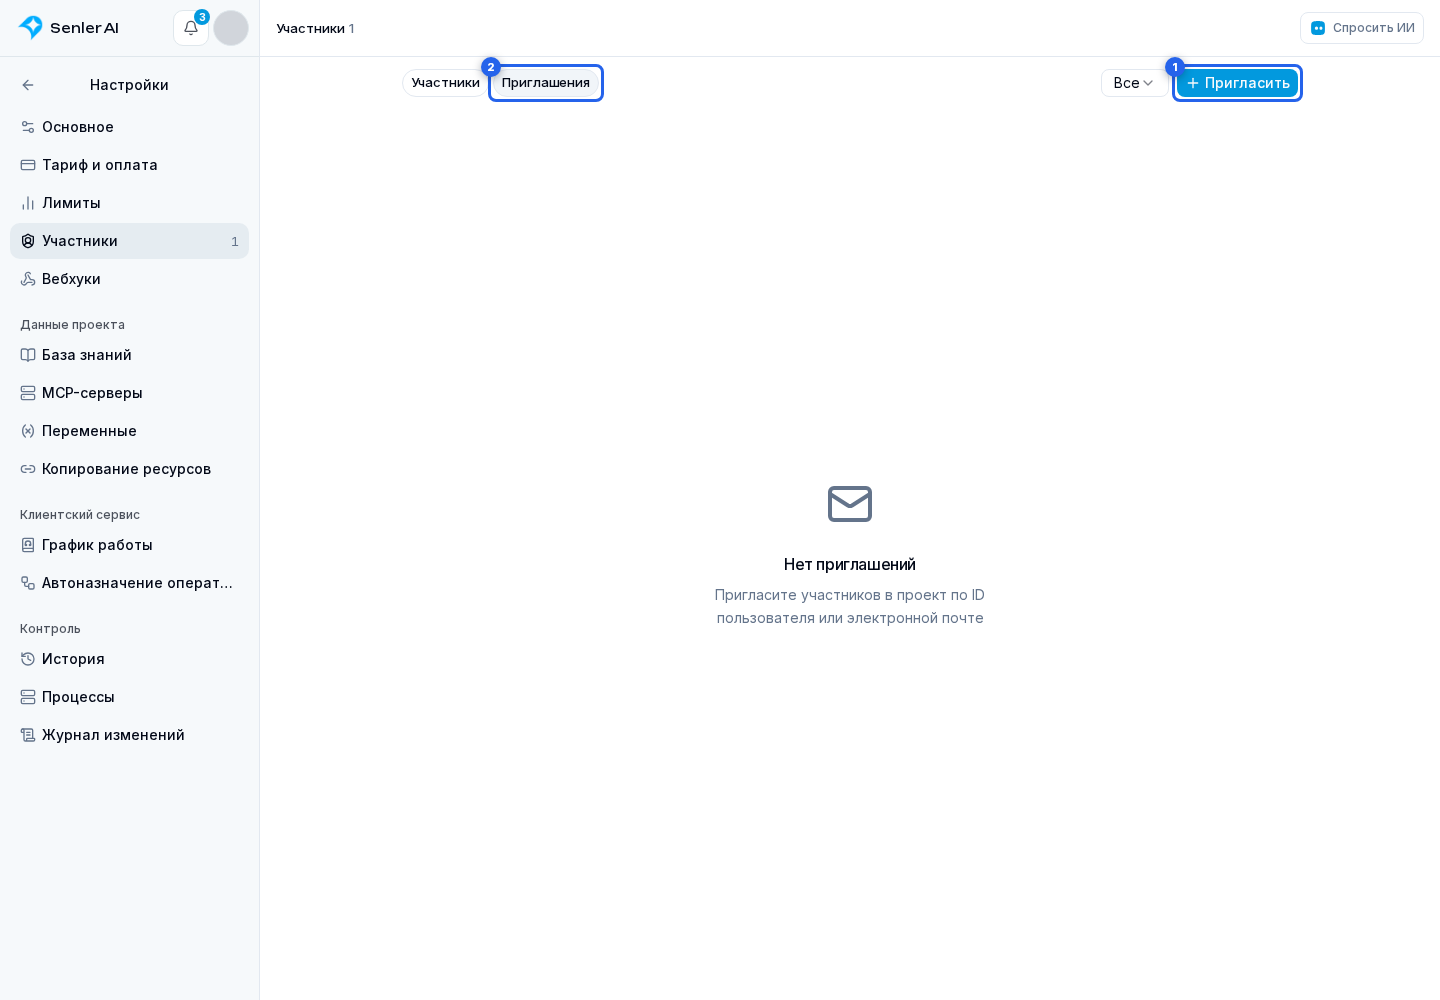Open Копирование ресурсов page
The height and width of the screenshot is (1000, 1440).
129,469
